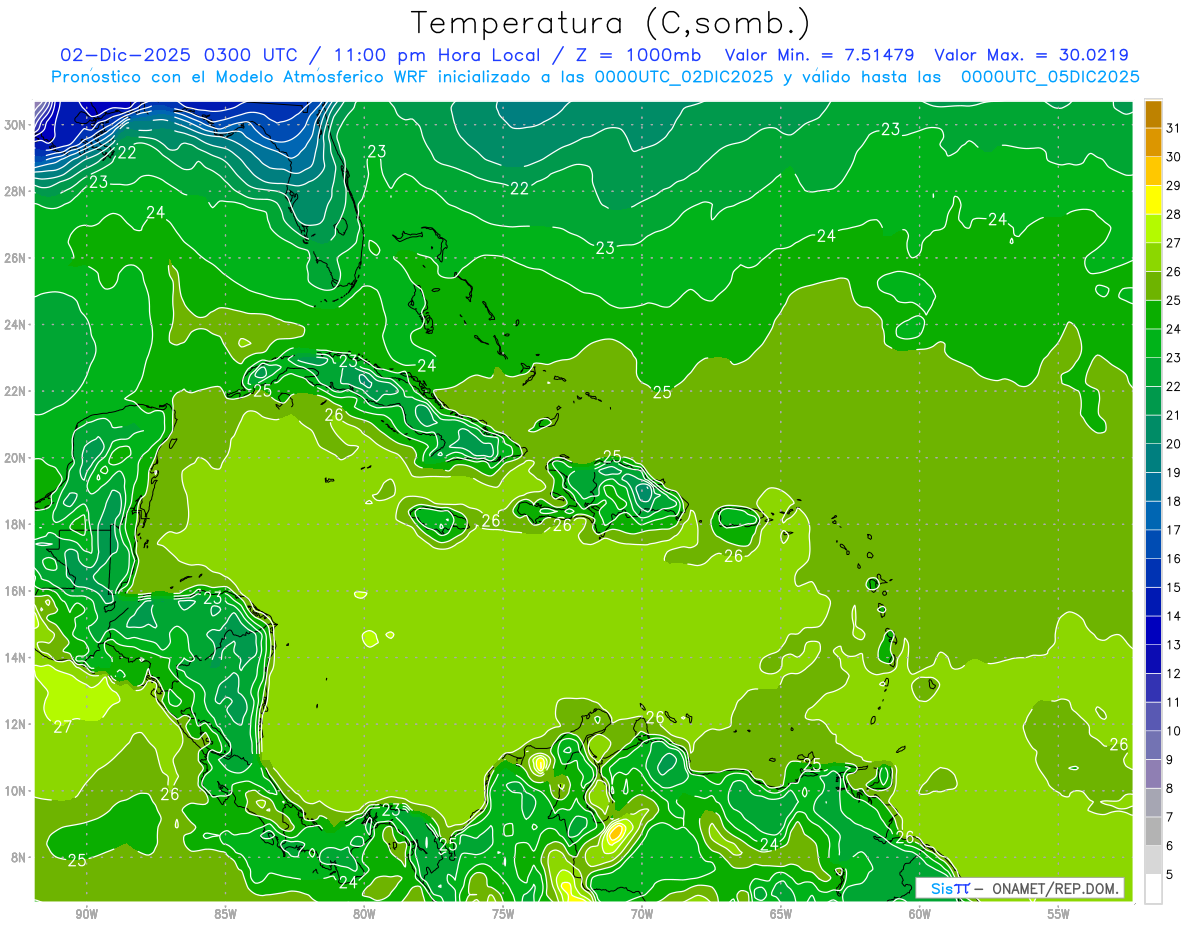Click the 80W longitude label
Viewport: 1200px width, 927px height.
(364, 915)
